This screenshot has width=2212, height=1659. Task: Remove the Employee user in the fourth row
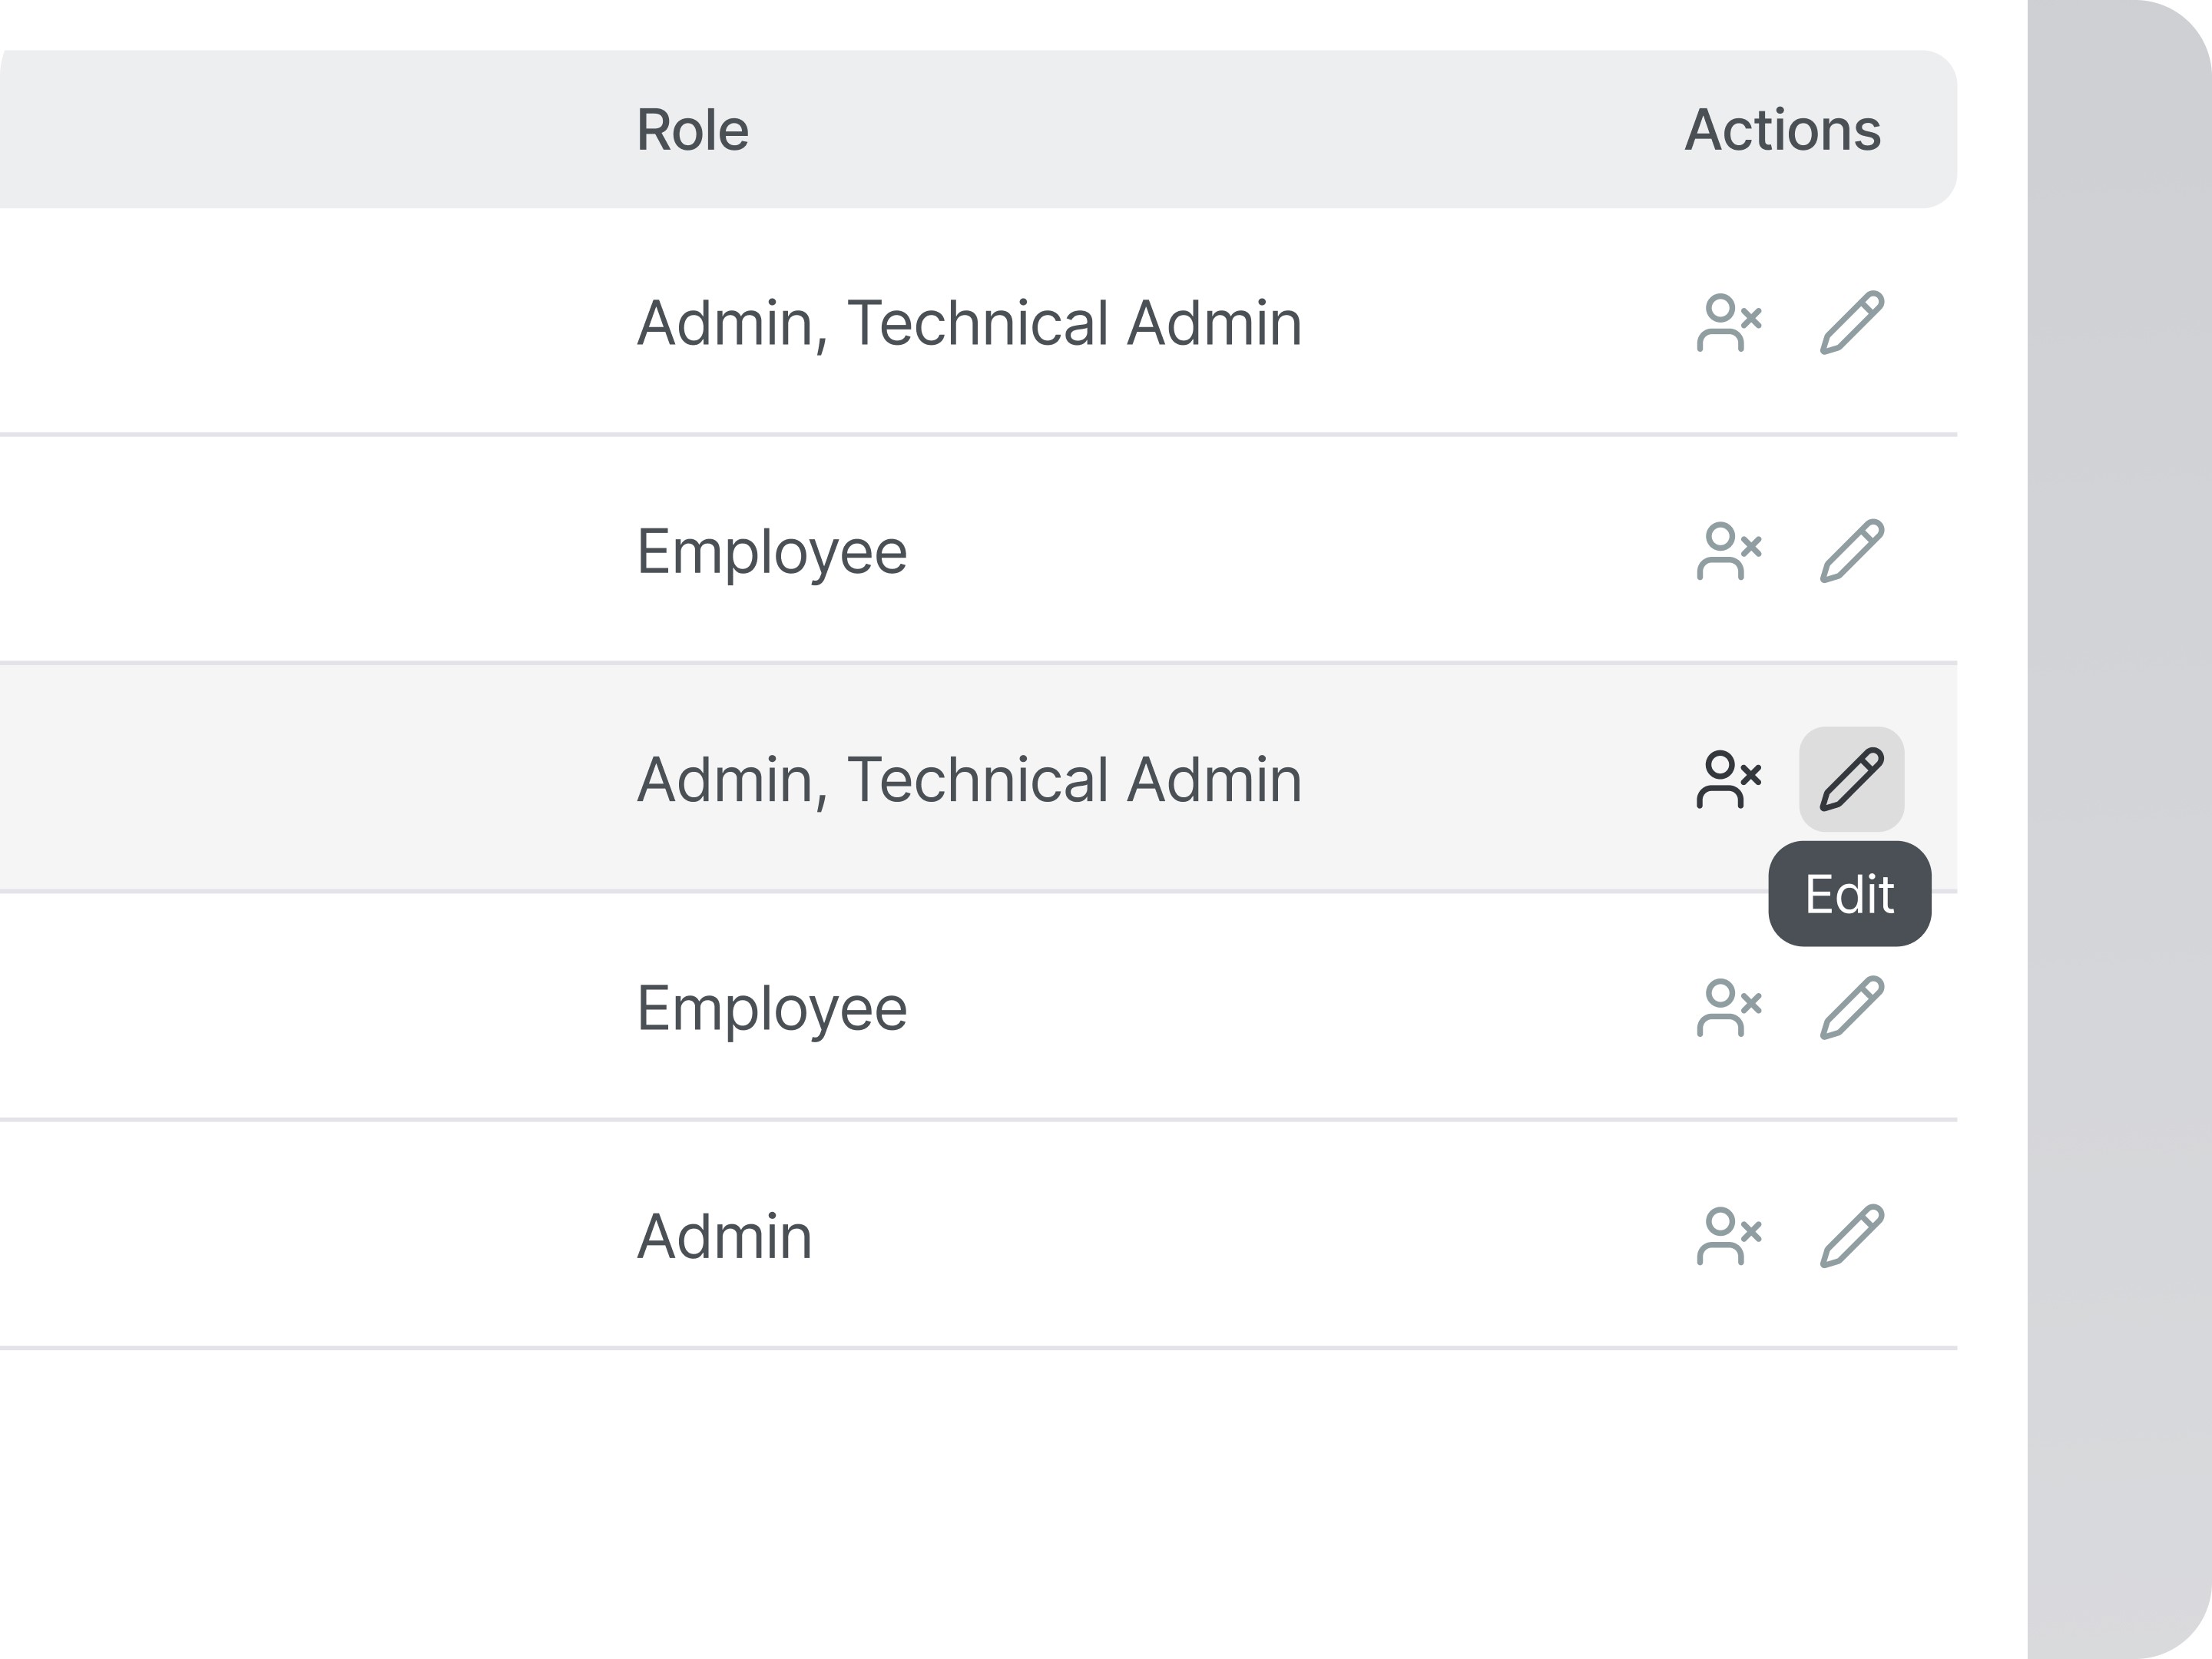[1729, 1008]
